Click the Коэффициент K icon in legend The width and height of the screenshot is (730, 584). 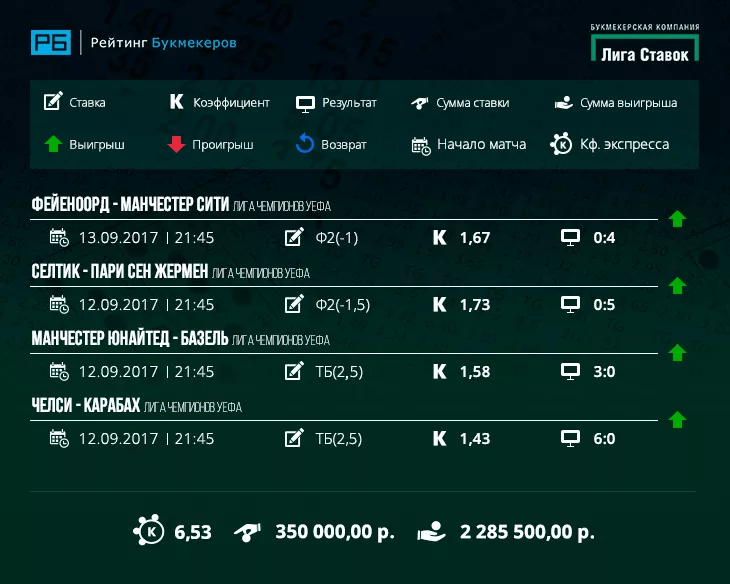tap(176, 102)
